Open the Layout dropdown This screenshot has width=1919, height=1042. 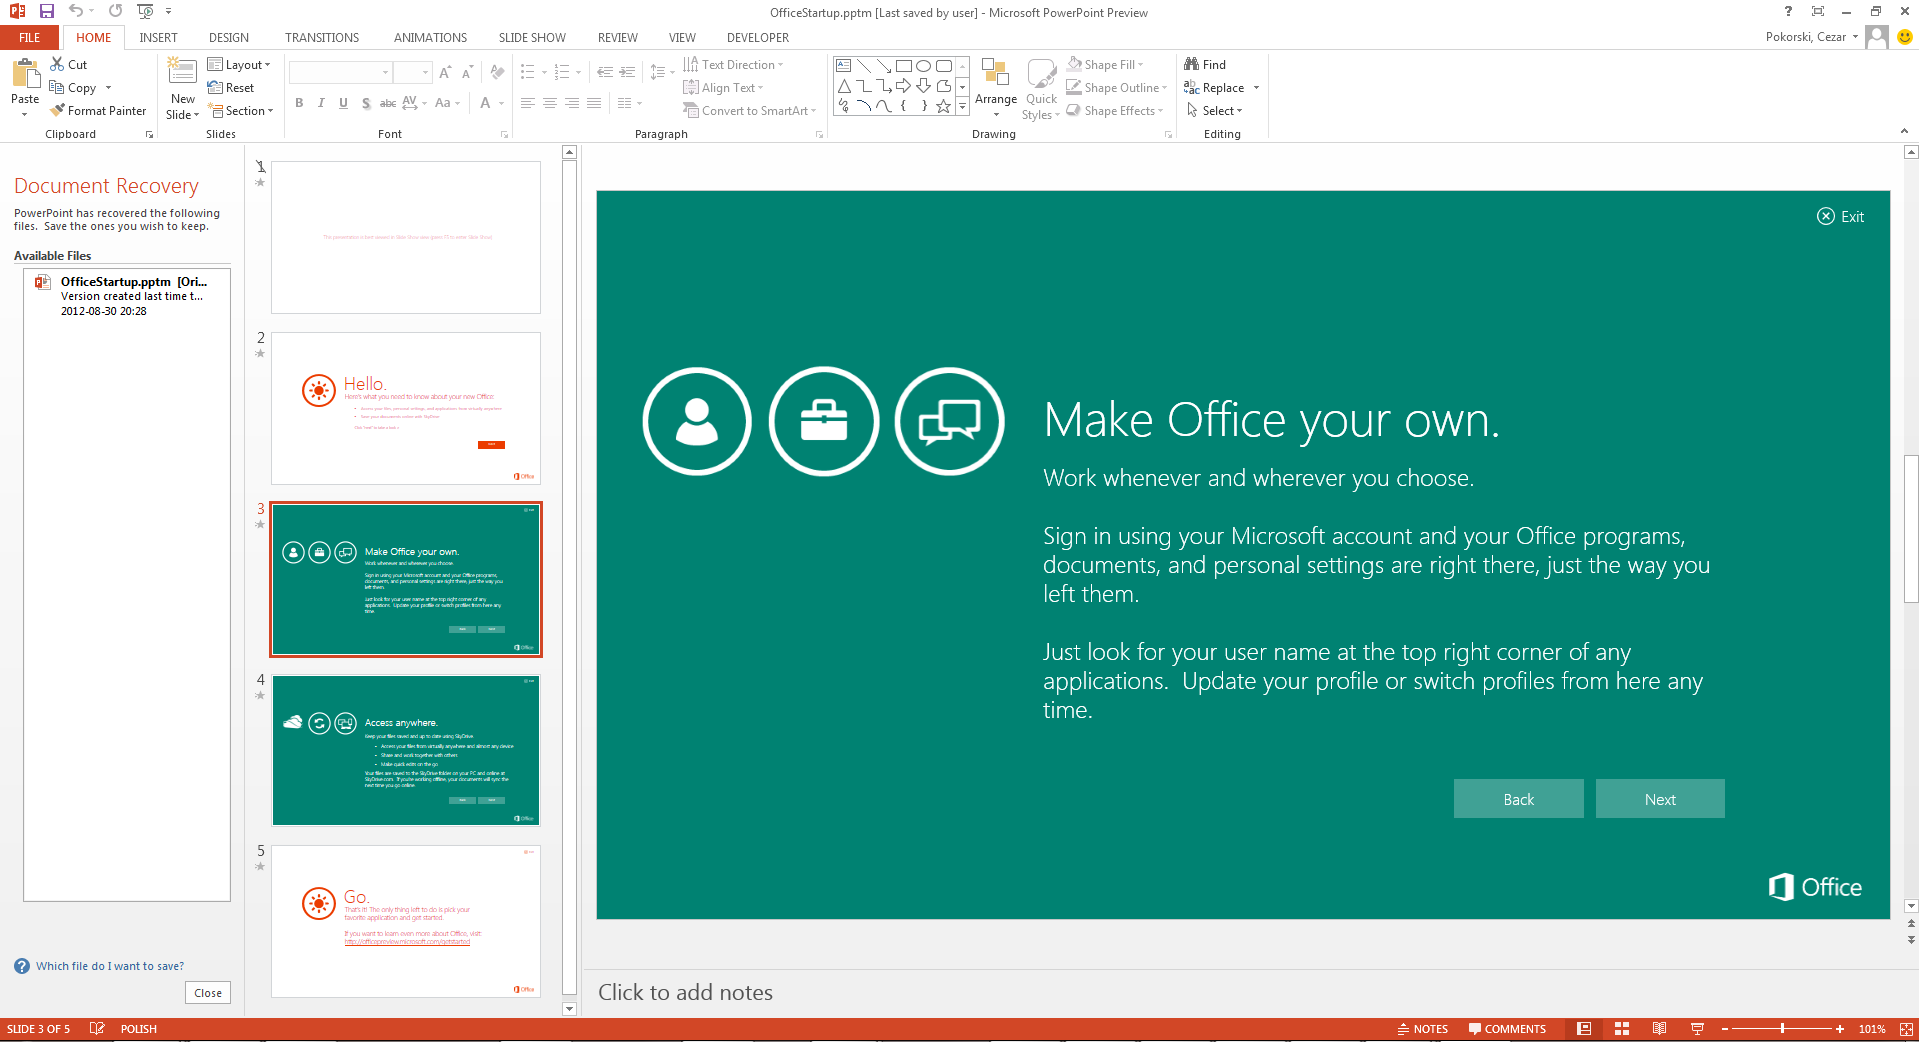[240, 64]
